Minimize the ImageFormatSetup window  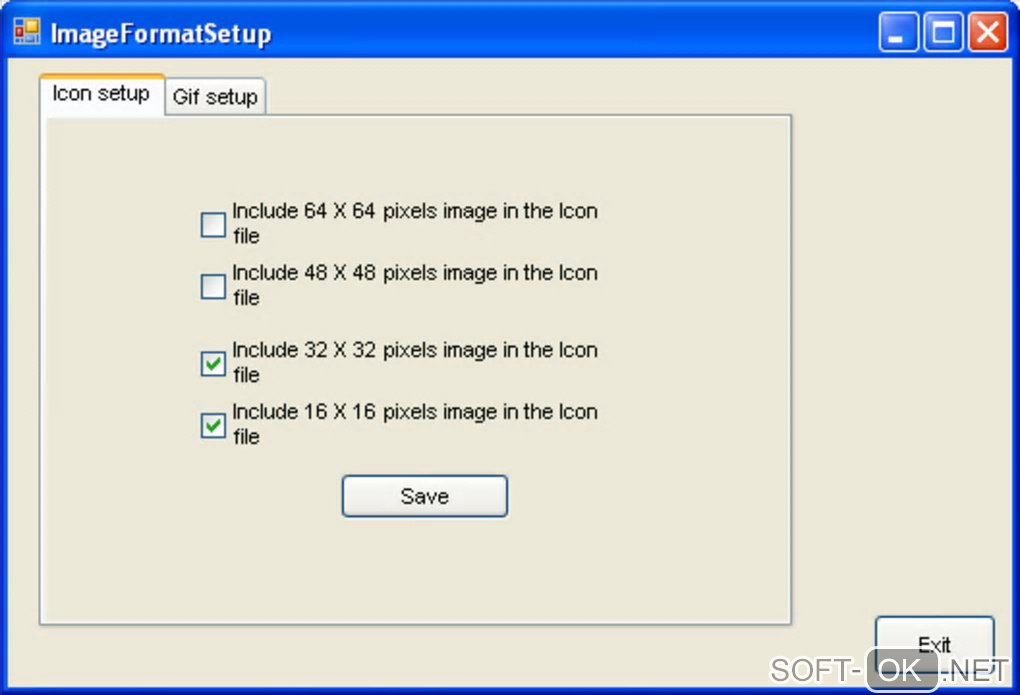(897, 33)
